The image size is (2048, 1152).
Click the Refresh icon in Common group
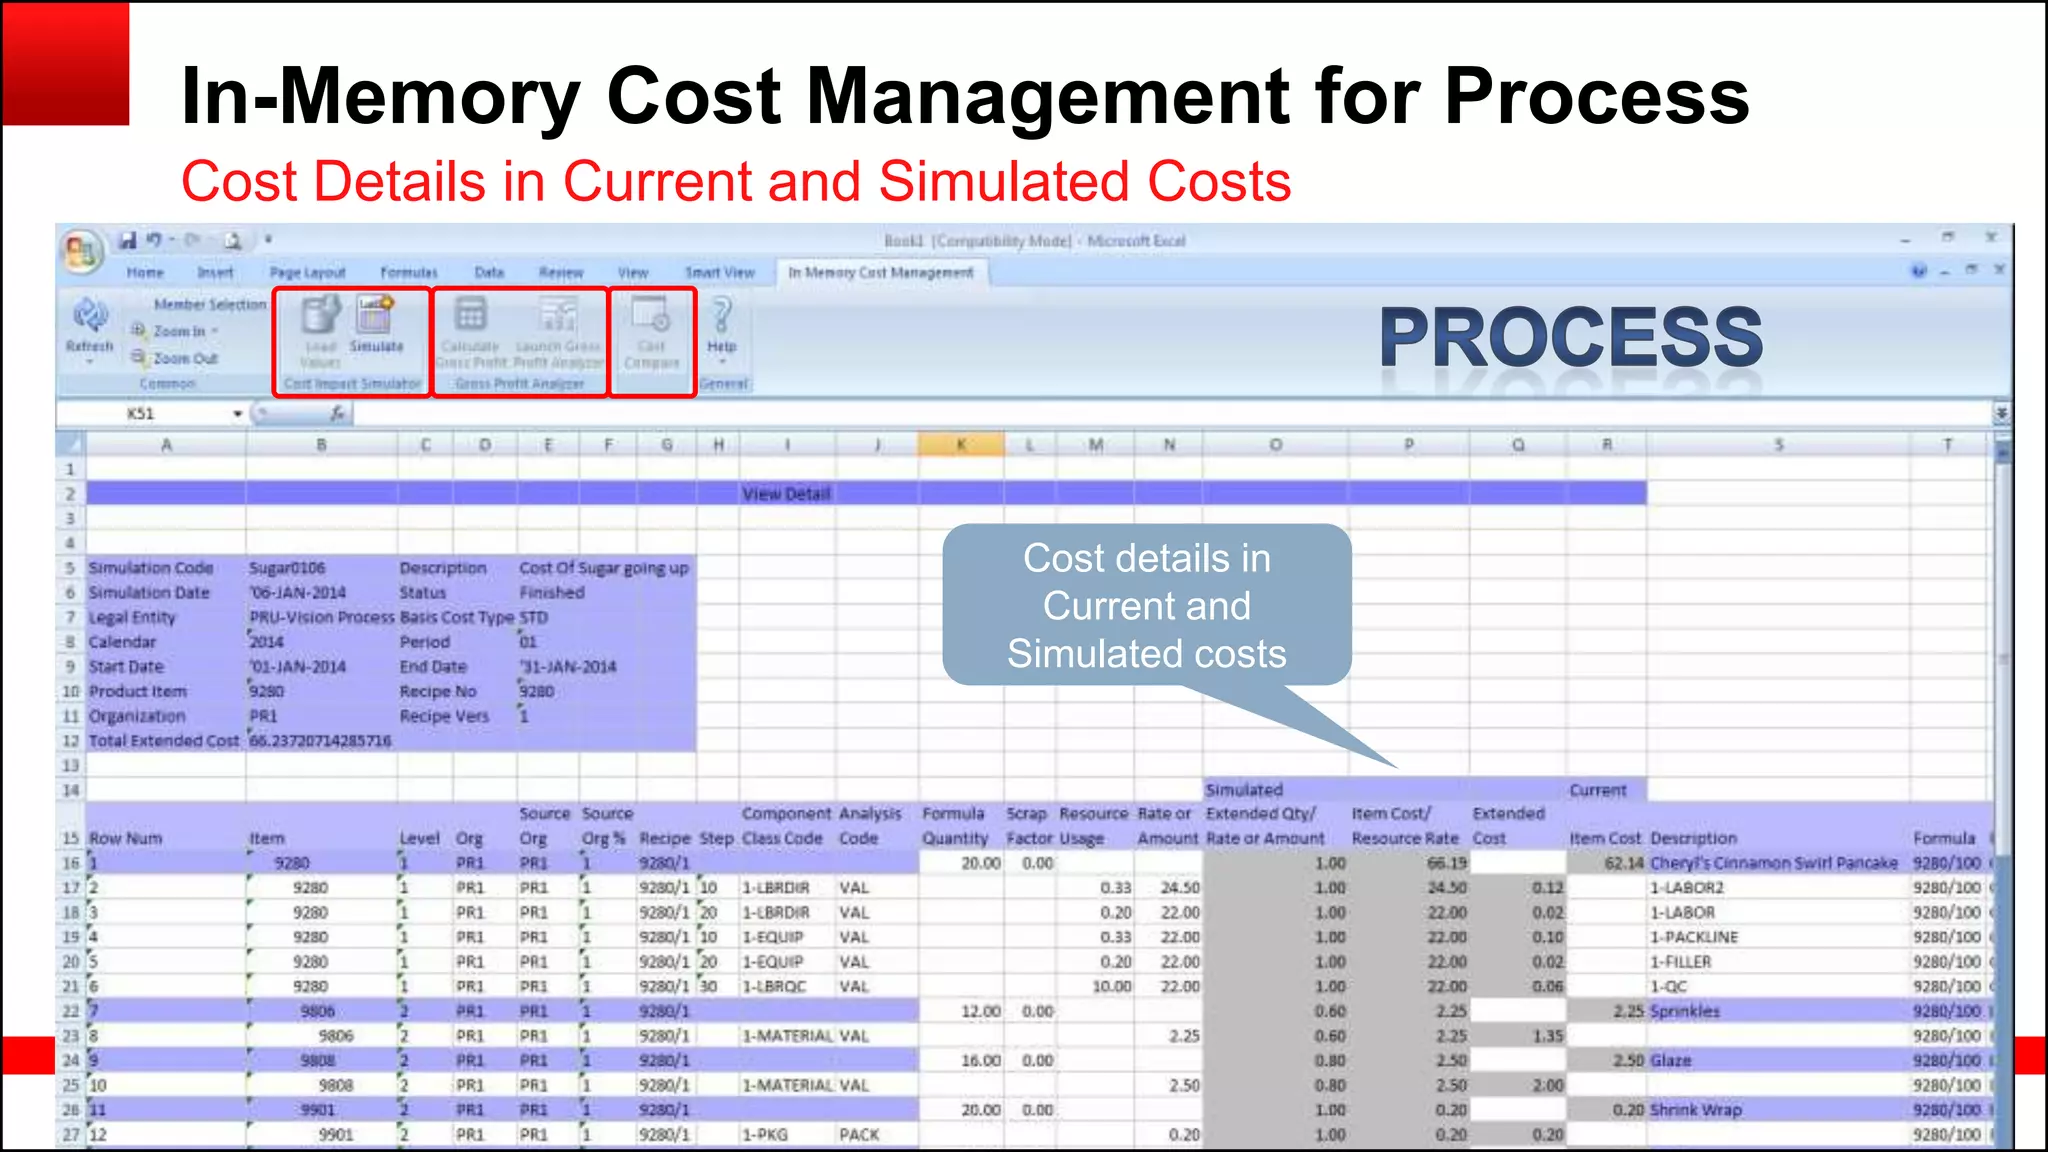coord(90,315)
